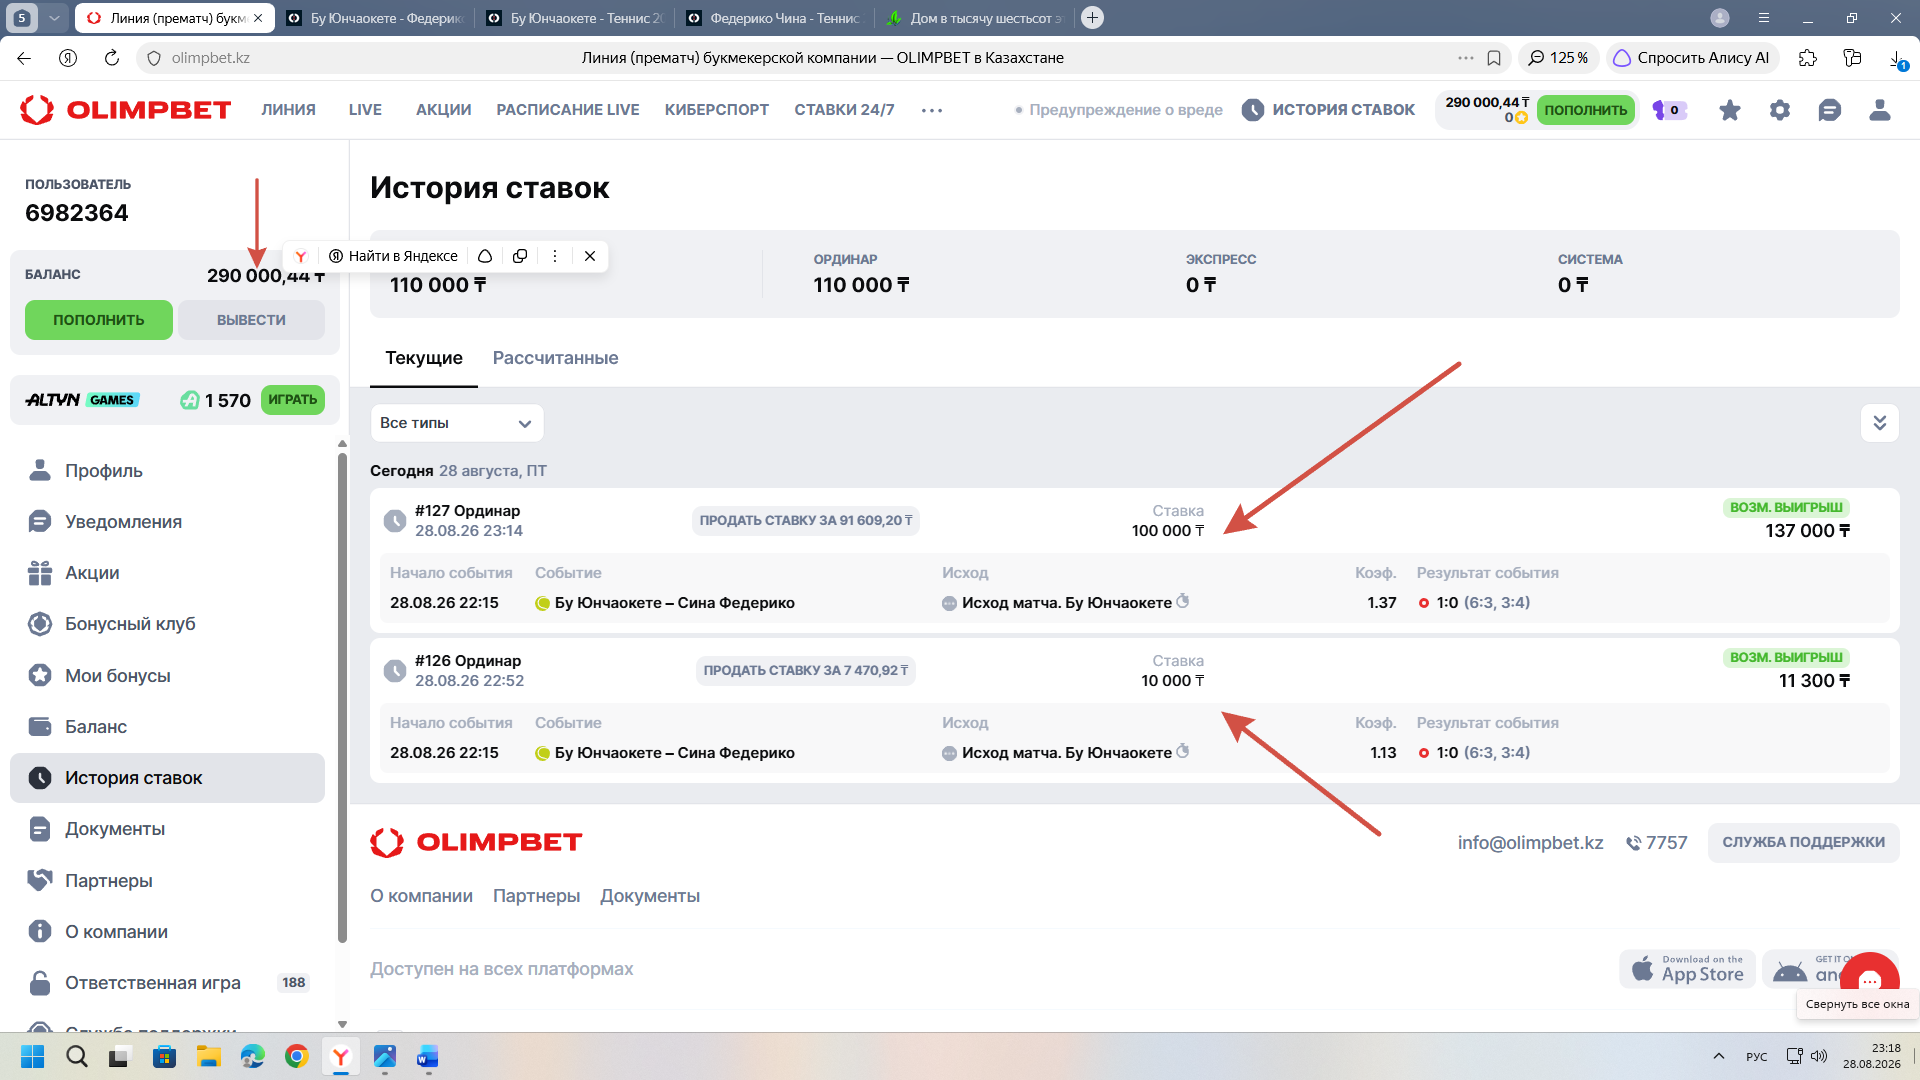The width and height of the screenshot is (1920, 1080).
Task: Open the chat messages icon in header
Action: tap(1830, 110)
